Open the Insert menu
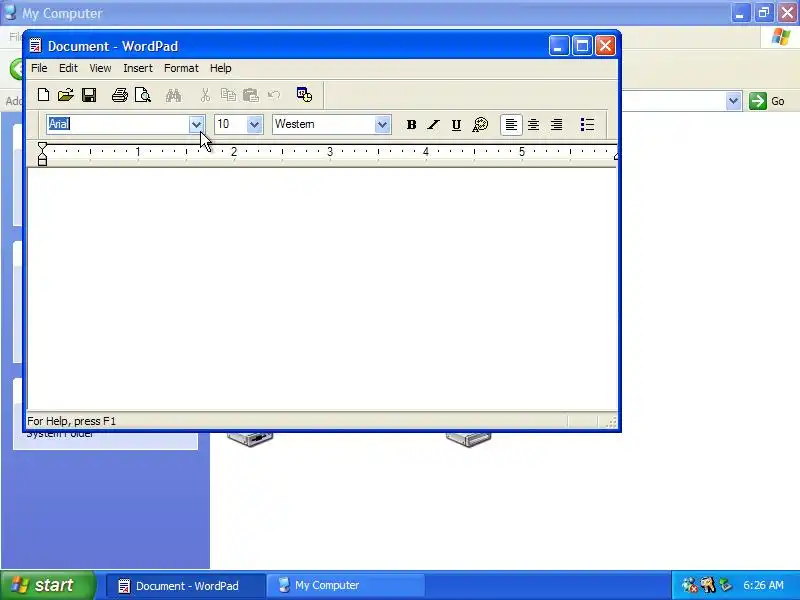The width and height of the screenshot is (800, 600). (138, 68)
